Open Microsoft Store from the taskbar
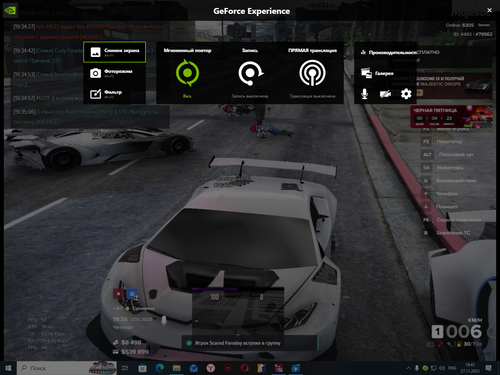Screen dimensions: 500x375 click(x=142, y=368)
